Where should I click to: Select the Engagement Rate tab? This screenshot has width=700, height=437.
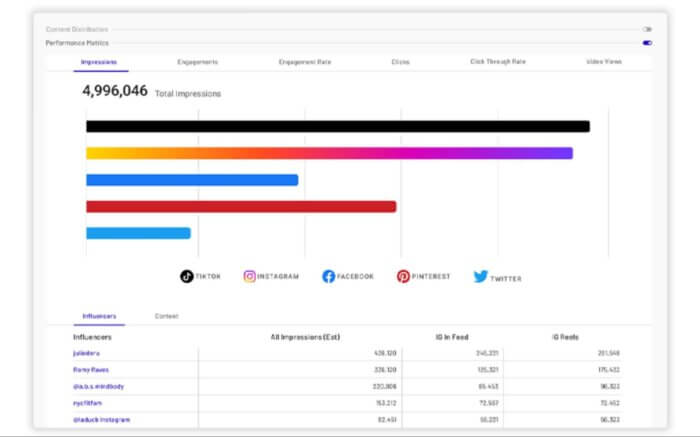pyautogui.click(x=305, y=62)
